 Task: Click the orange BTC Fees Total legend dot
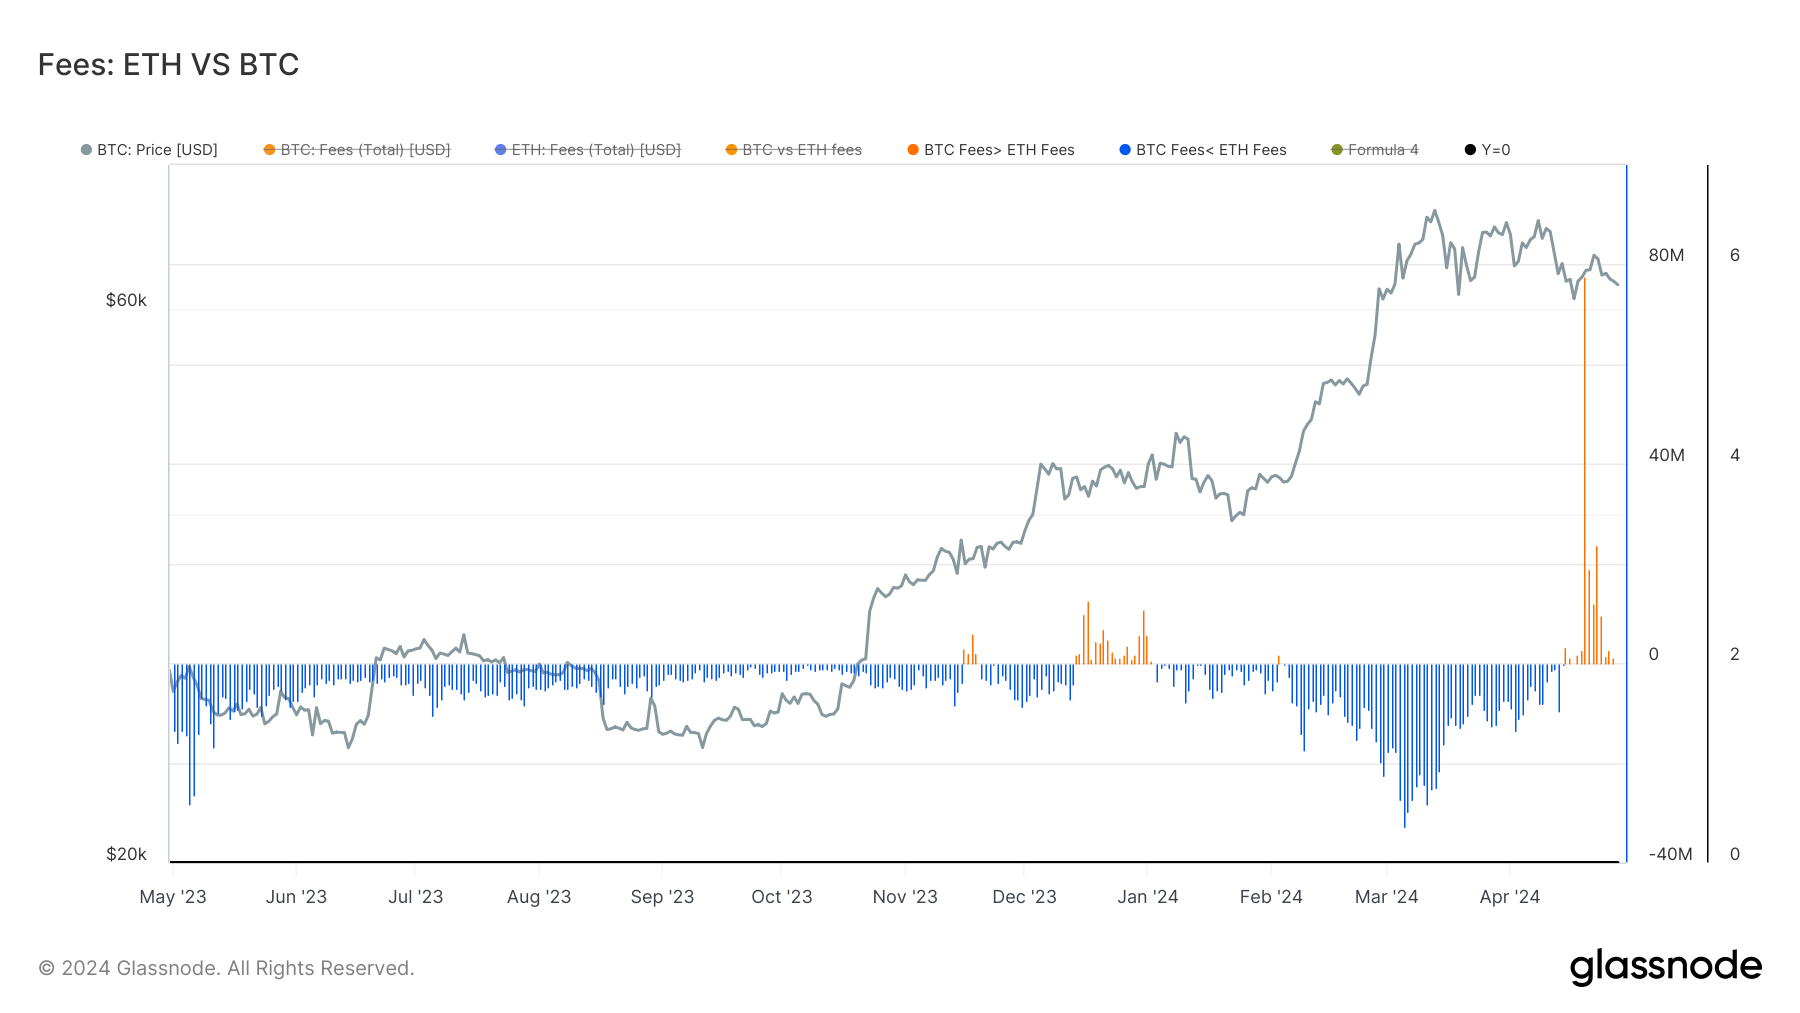(x=268, y=149)
